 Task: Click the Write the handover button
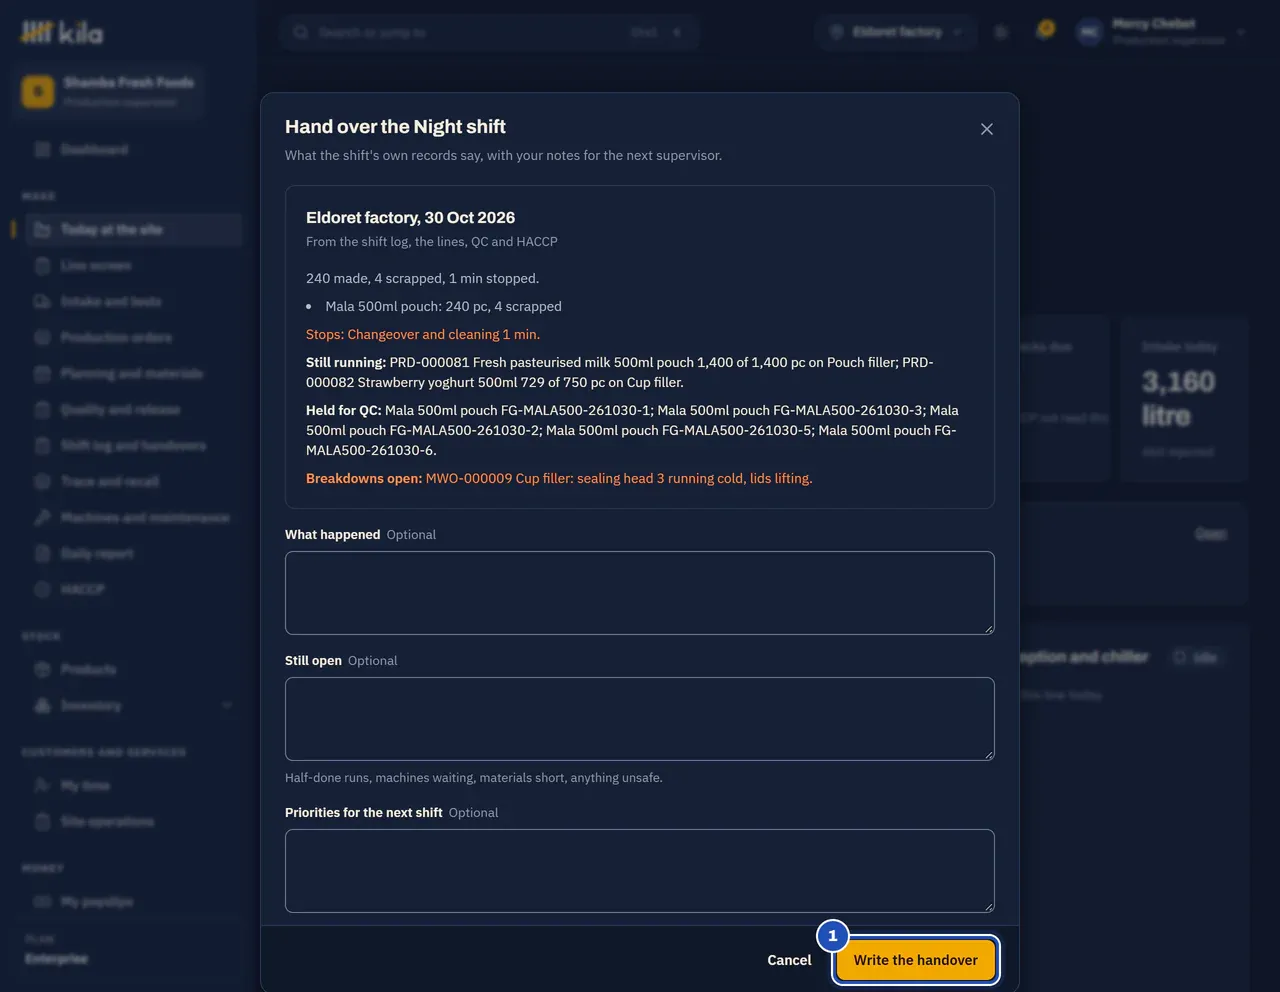[916, 960]
